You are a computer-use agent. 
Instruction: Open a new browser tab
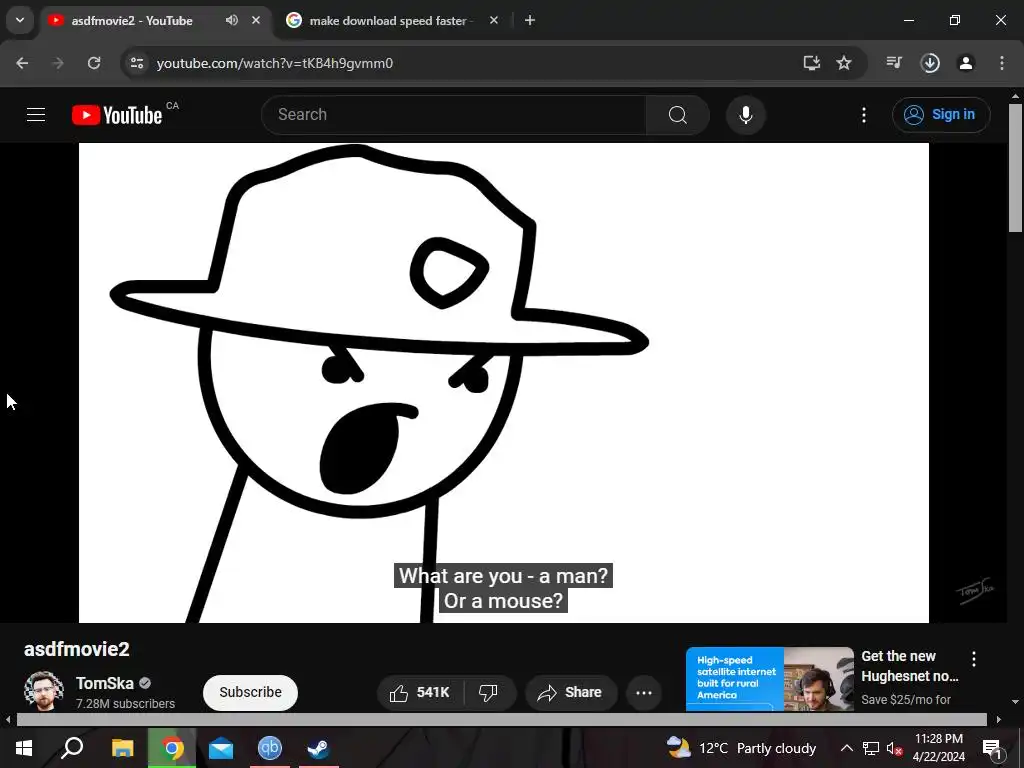tap(530, 20)
